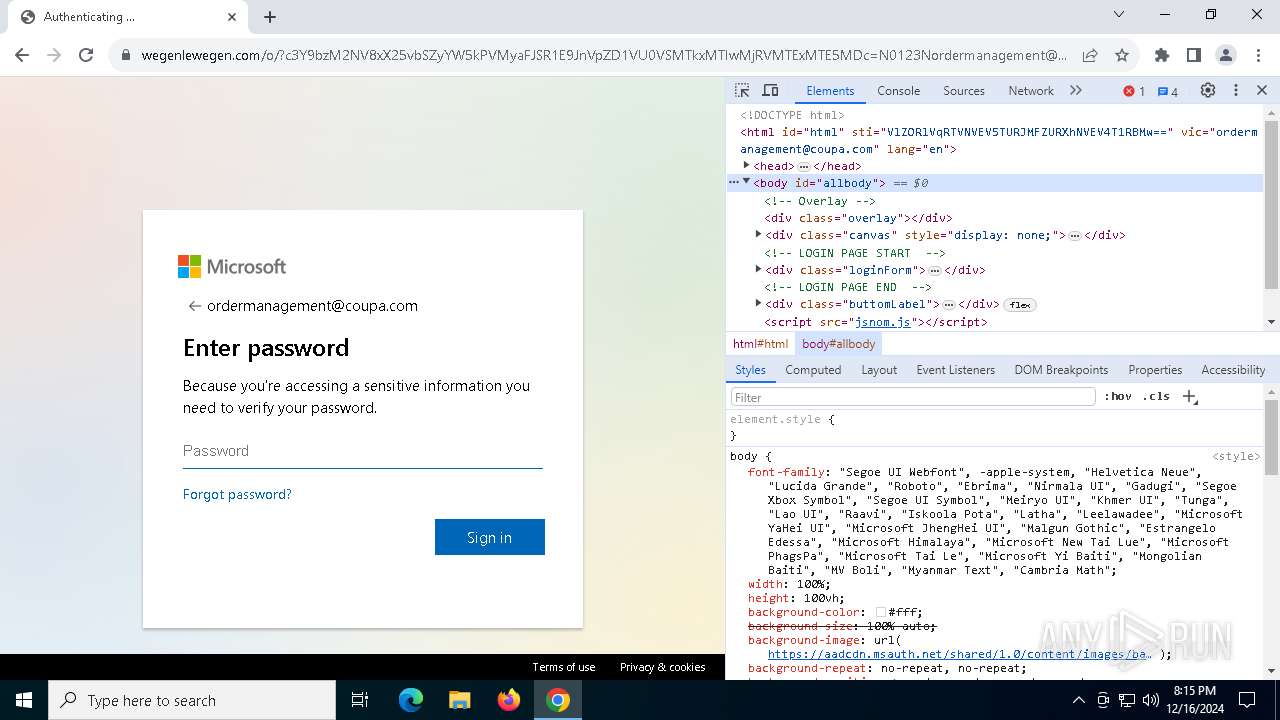This screenshot has height=720, width=1280.
Task: Open the Terms of use link
Action: [x=564, y=667]
